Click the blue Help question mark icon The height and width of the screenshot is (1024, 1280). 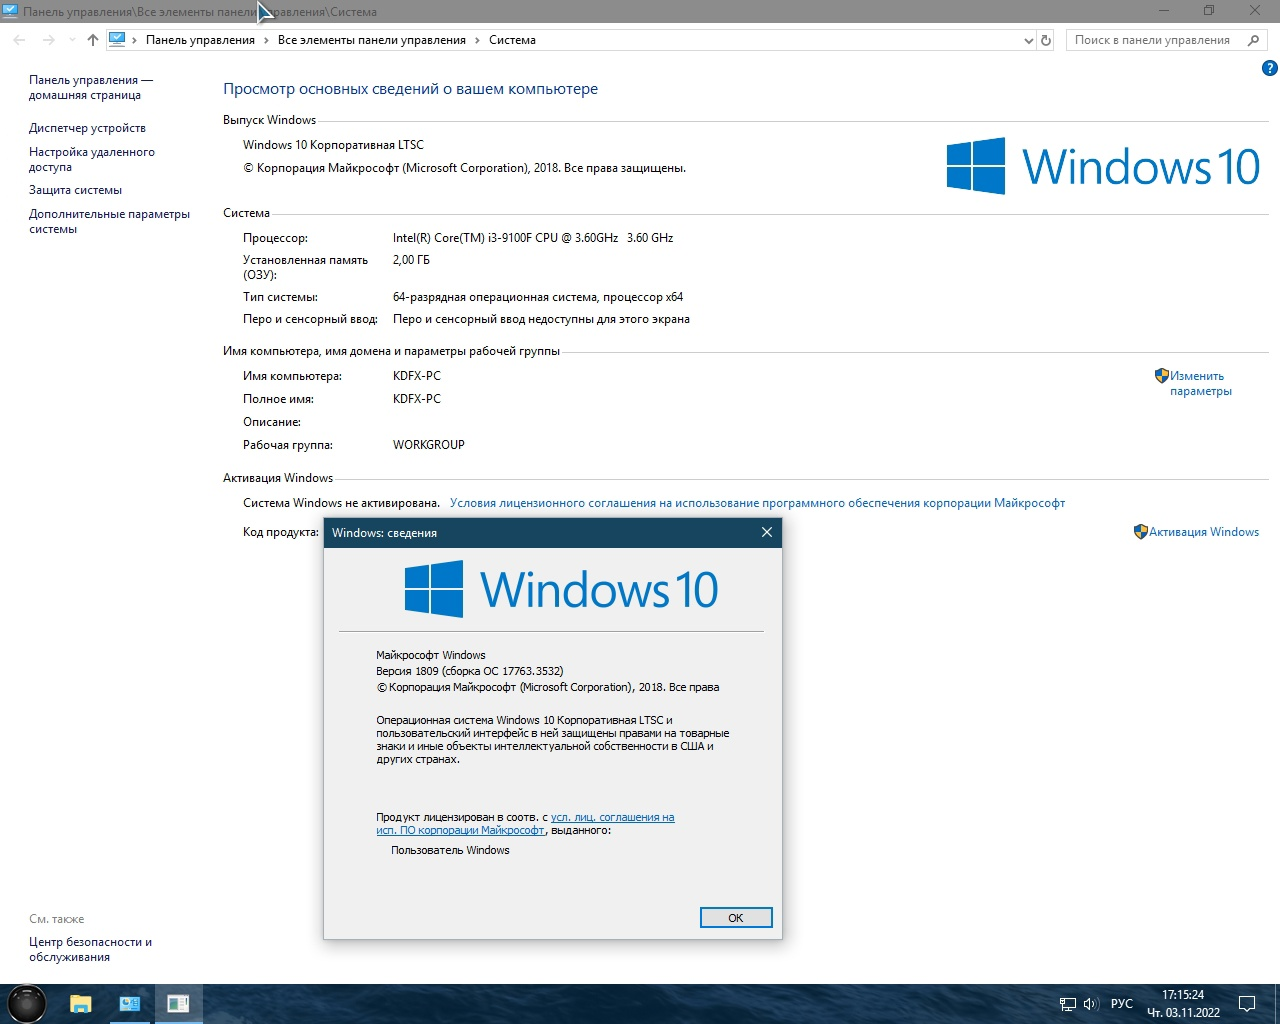(x=1269, y=69)
